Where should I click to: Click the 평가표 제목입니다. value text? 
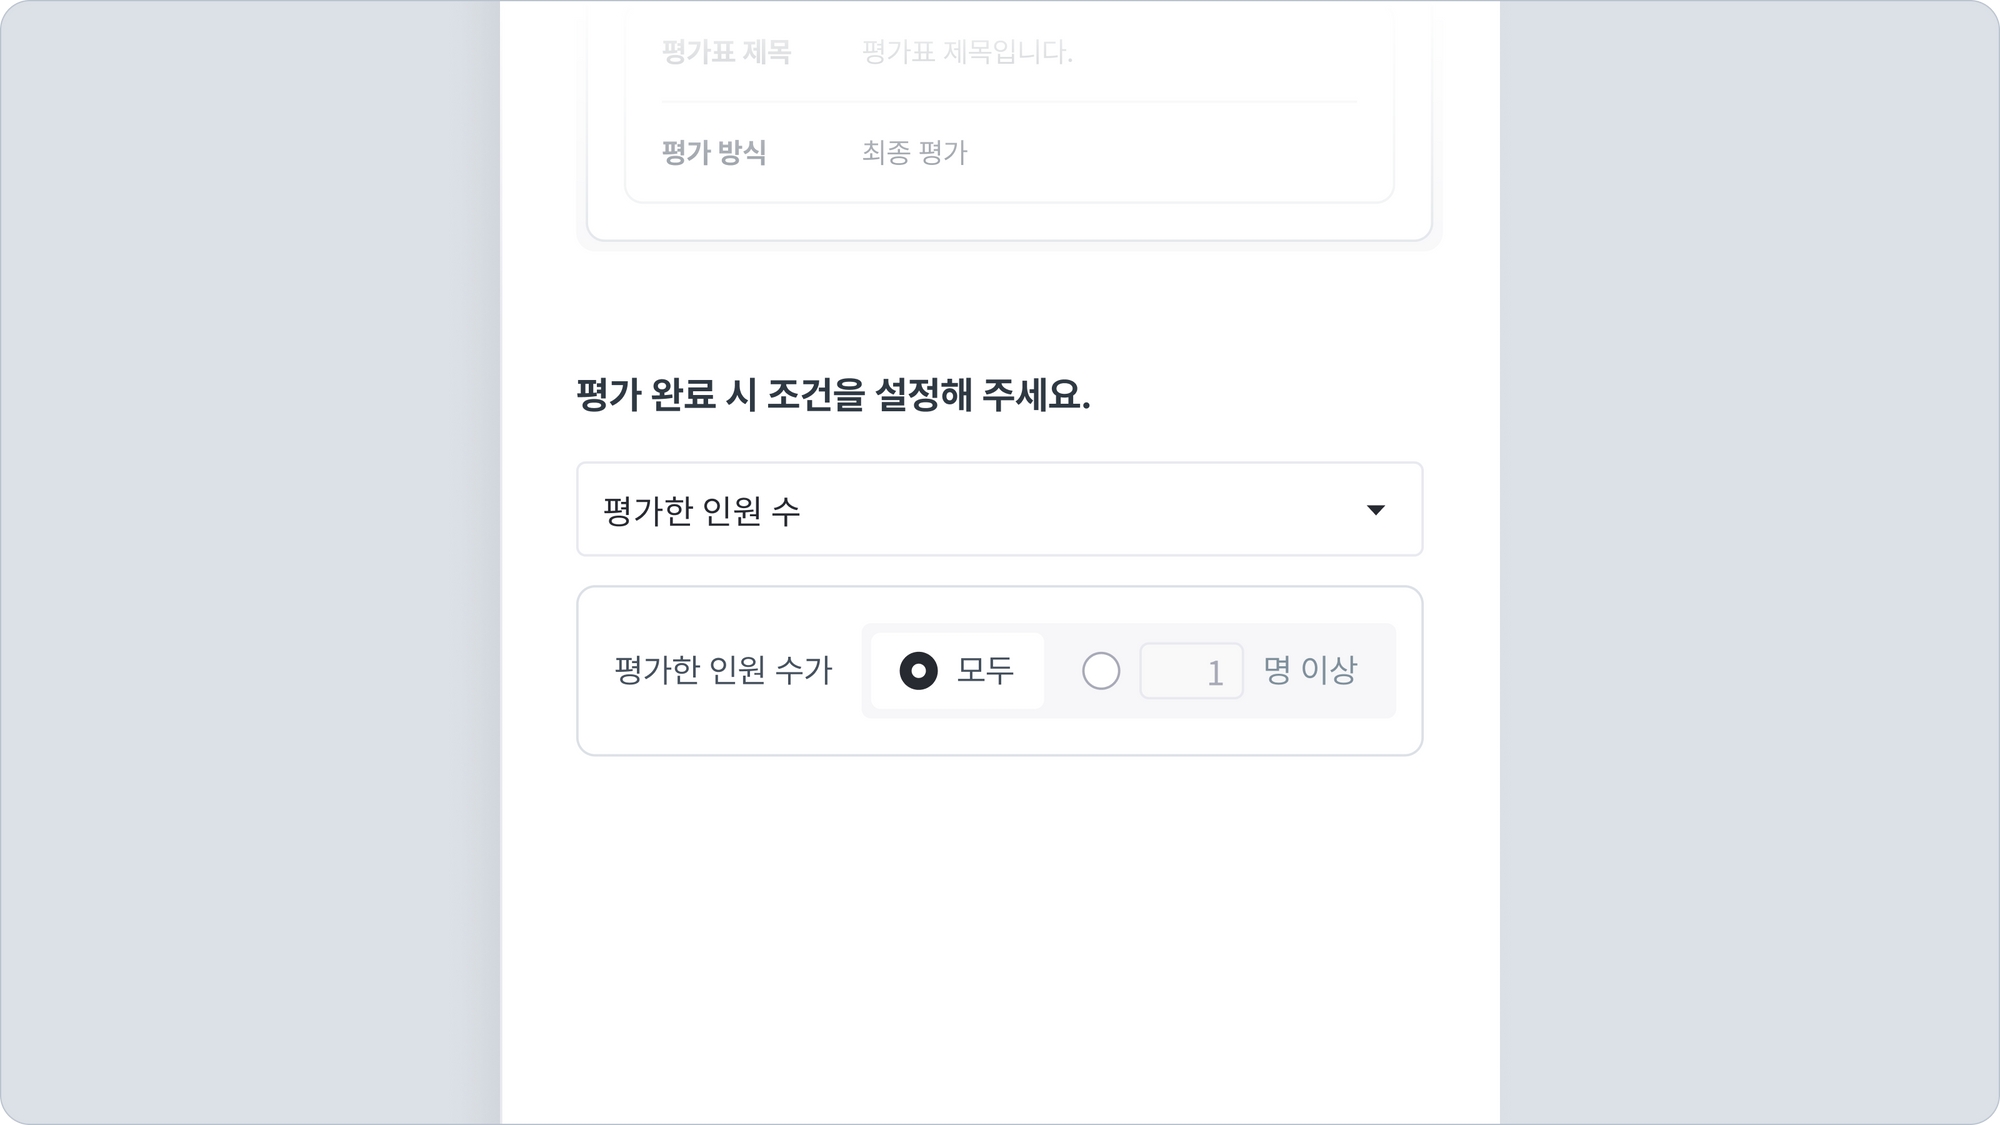coord(967,52)
